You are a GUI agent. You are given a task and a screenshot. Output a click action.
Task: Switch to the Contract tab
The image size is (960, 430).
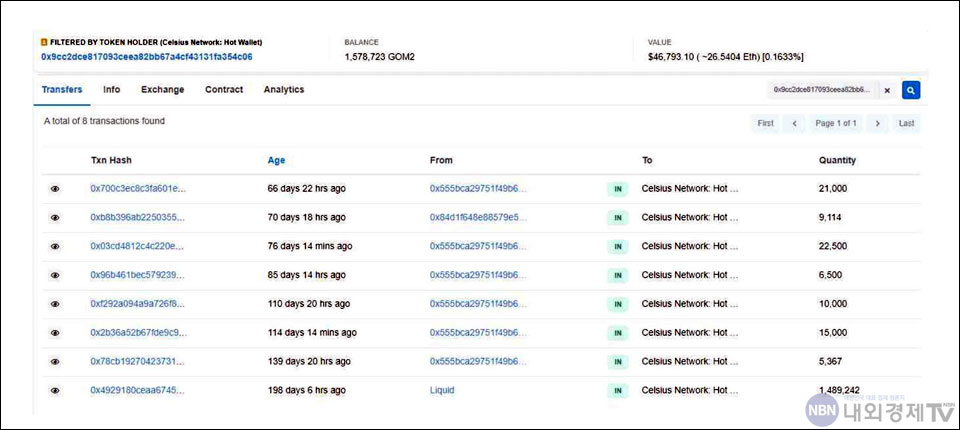tap(224, 90)
